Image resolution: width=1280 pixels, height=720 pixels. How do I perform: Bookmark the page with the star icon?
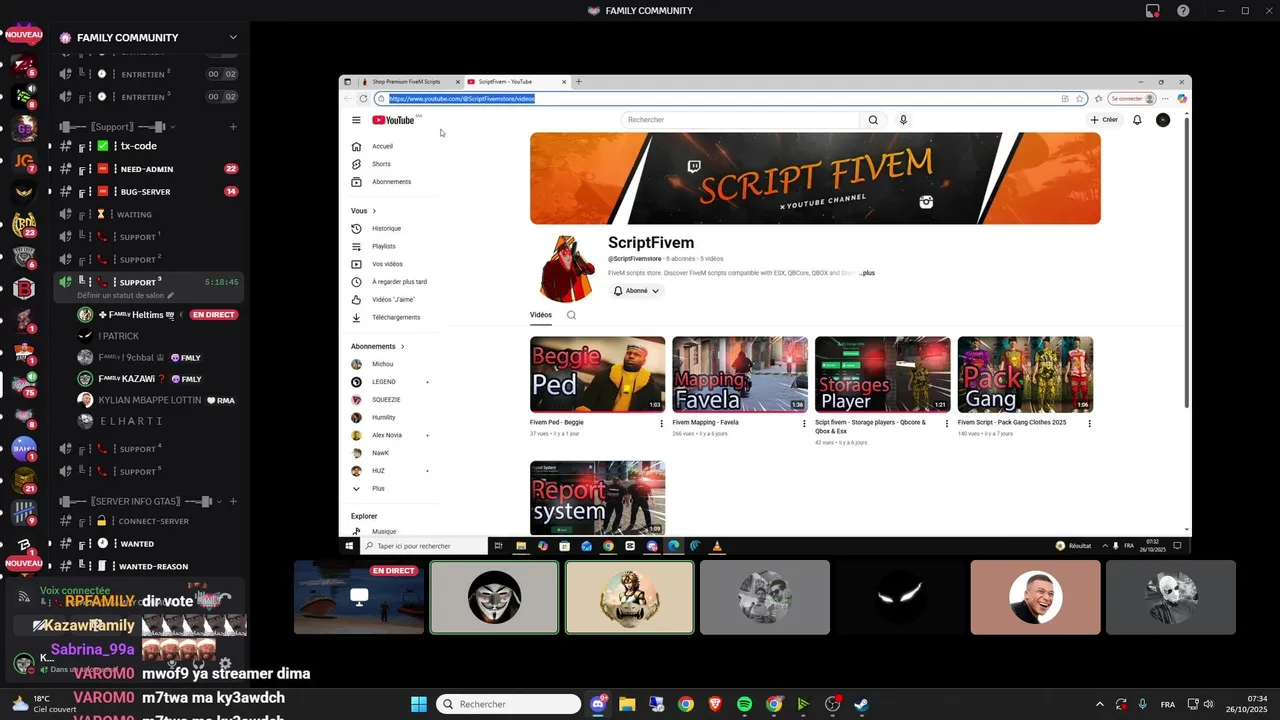pos(1080,99)
